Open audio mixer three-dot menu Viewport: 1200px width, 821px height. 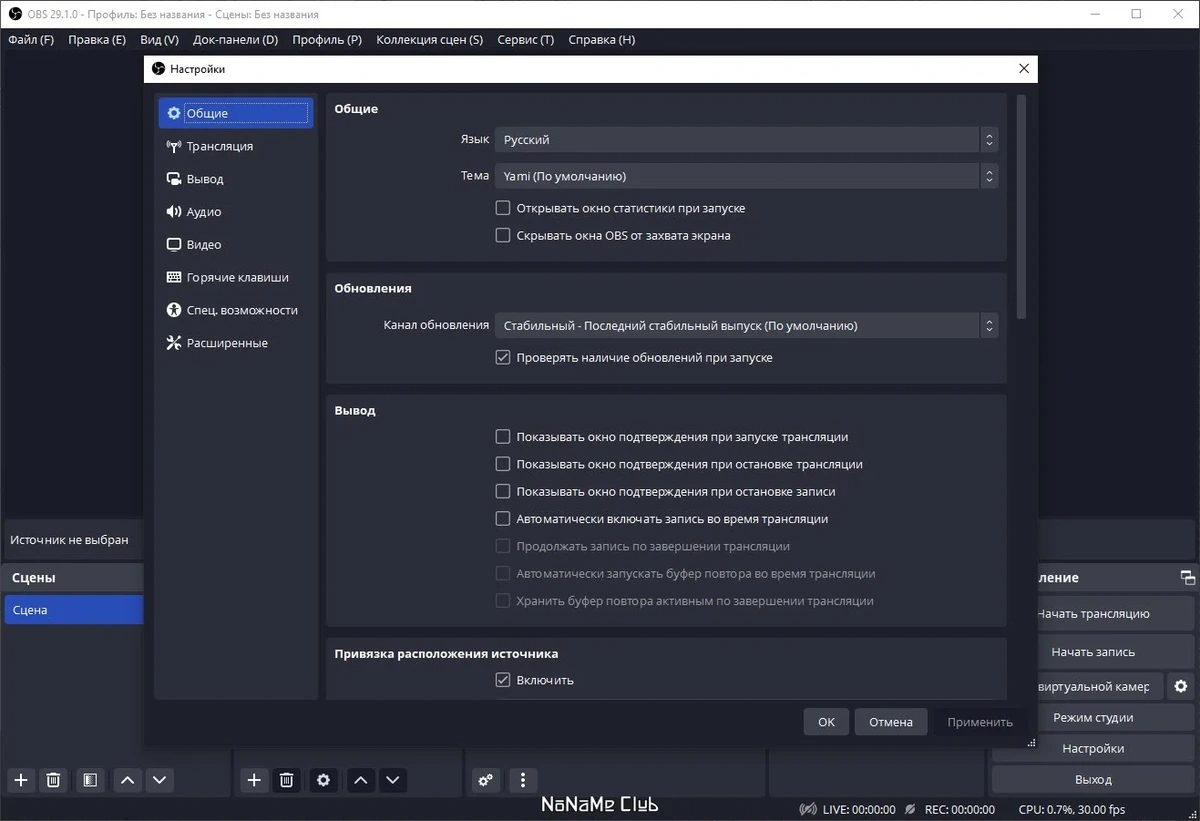click(x=523, y=780)
